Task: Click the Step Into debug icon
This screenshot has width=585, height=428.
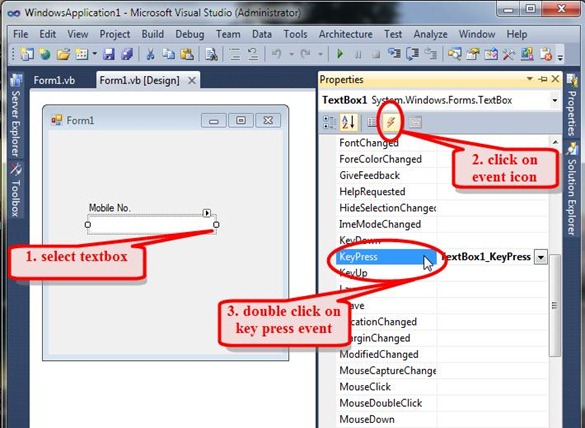Action: 394,54
